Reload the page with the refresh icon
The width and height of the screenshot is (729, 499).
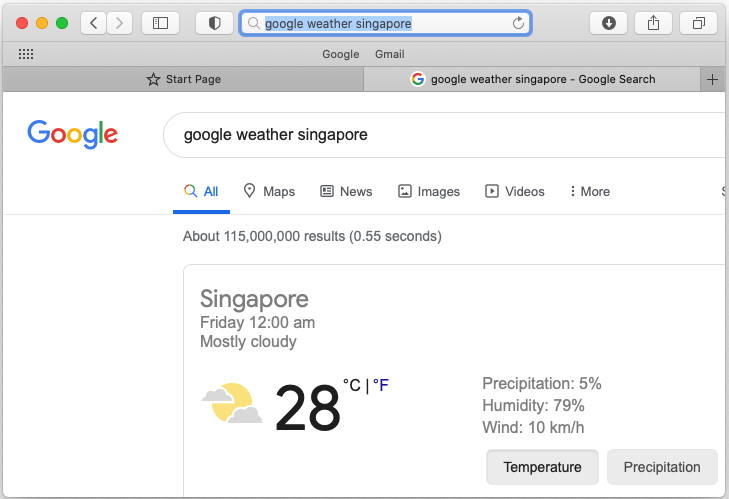[518, 23]
